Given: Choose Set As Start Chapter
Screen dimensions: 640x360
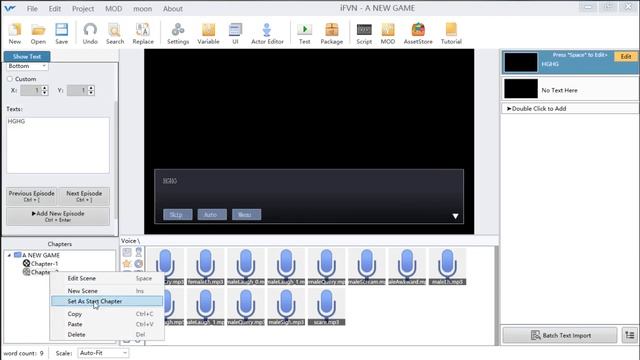Looking at the screenshot, I should [107, 301].
